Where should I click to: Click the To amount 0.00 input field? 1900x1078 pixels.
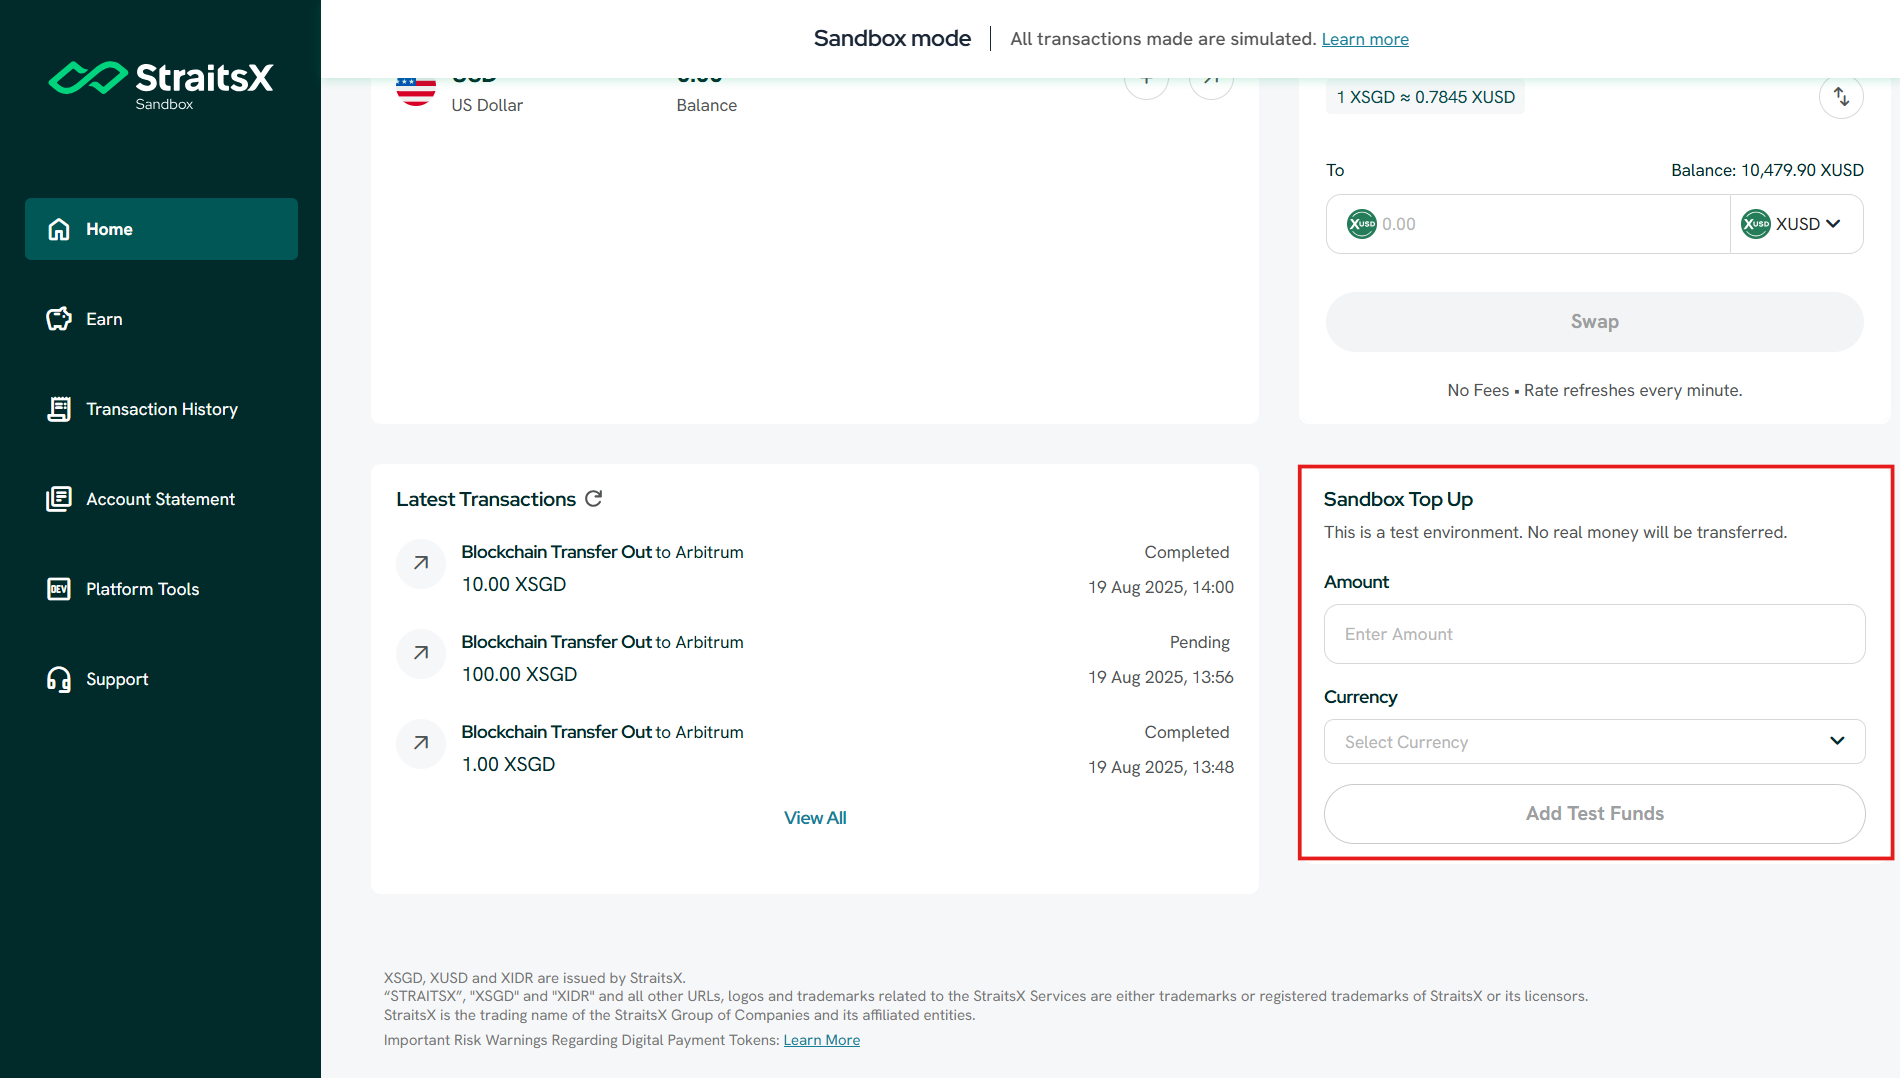pos(1528,224)
